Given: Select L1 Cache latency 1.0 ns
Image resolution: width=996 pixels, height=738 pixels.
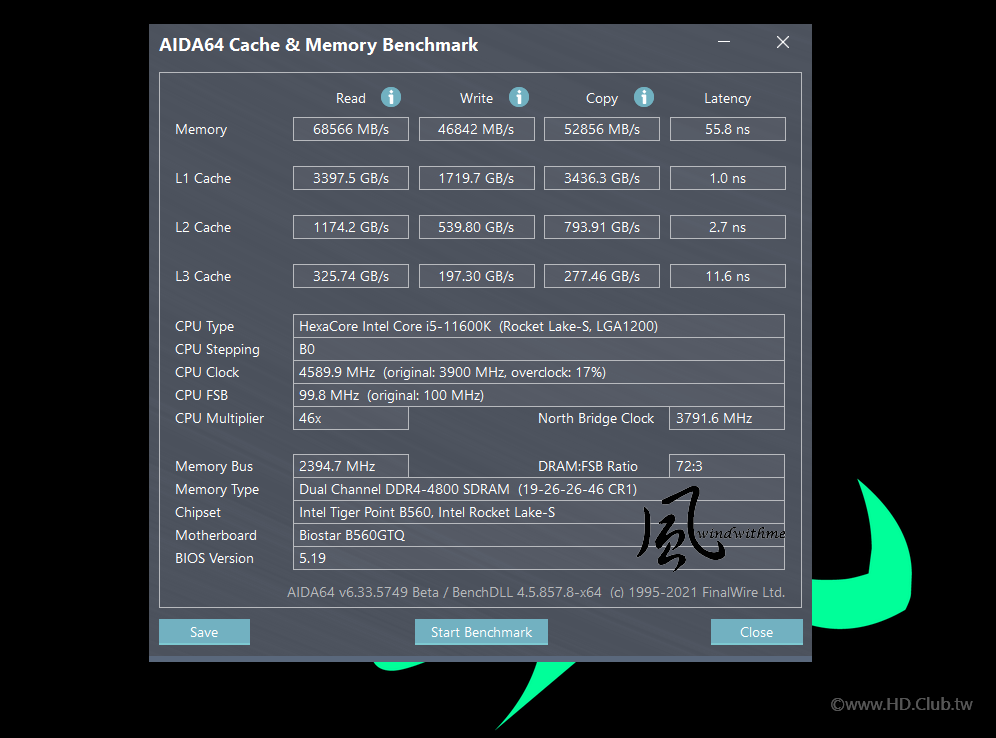Looking at the screenshot, I should [727, 178].
